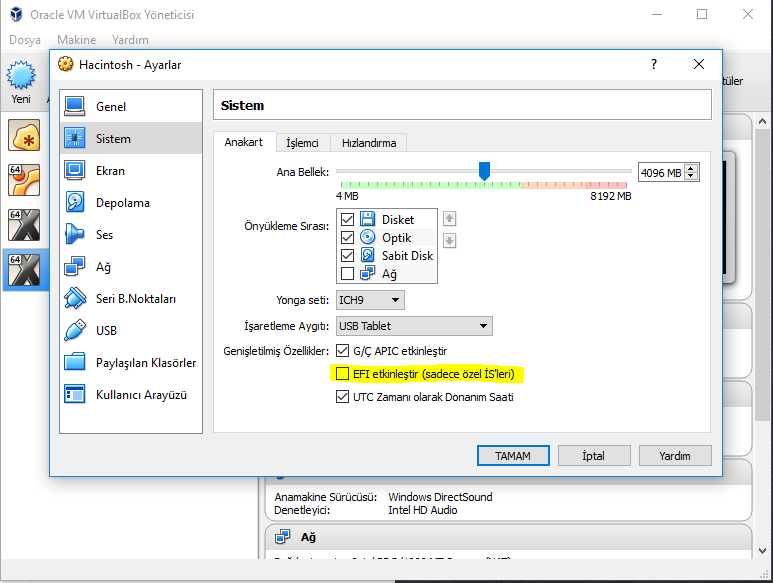Click main window scrollbar up arrow
This screenshot has height=583, width=773.
click(x=762, y=121)
